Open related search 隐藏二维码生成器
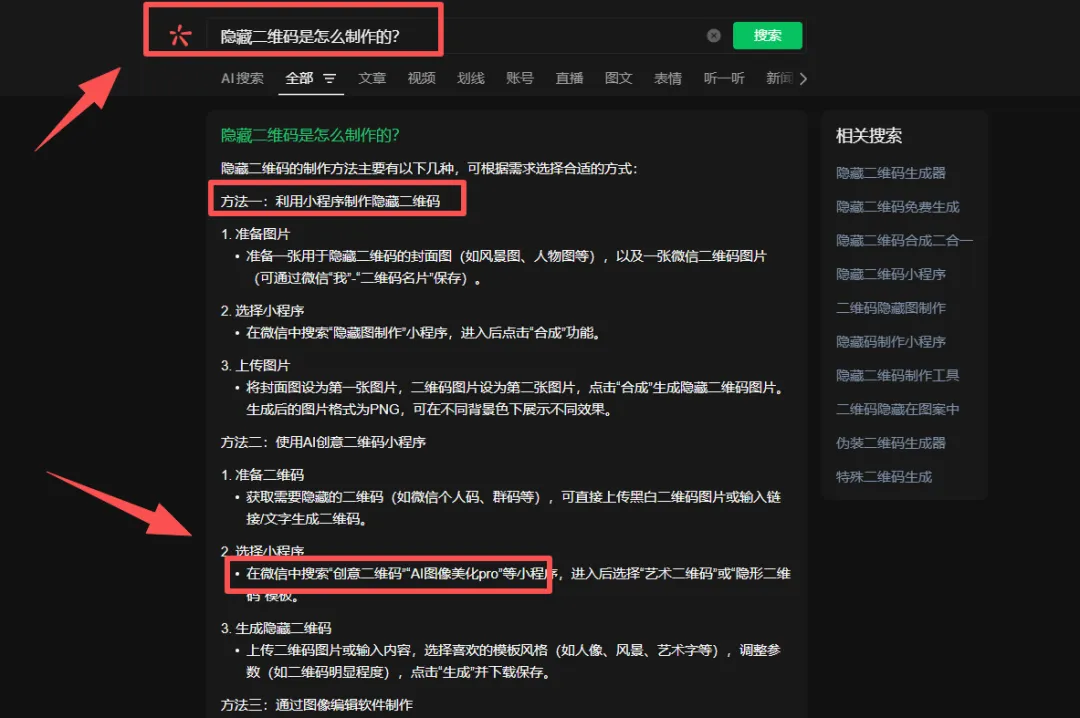The width and height of the screenshot is (1080, 718). click(891, 173)
